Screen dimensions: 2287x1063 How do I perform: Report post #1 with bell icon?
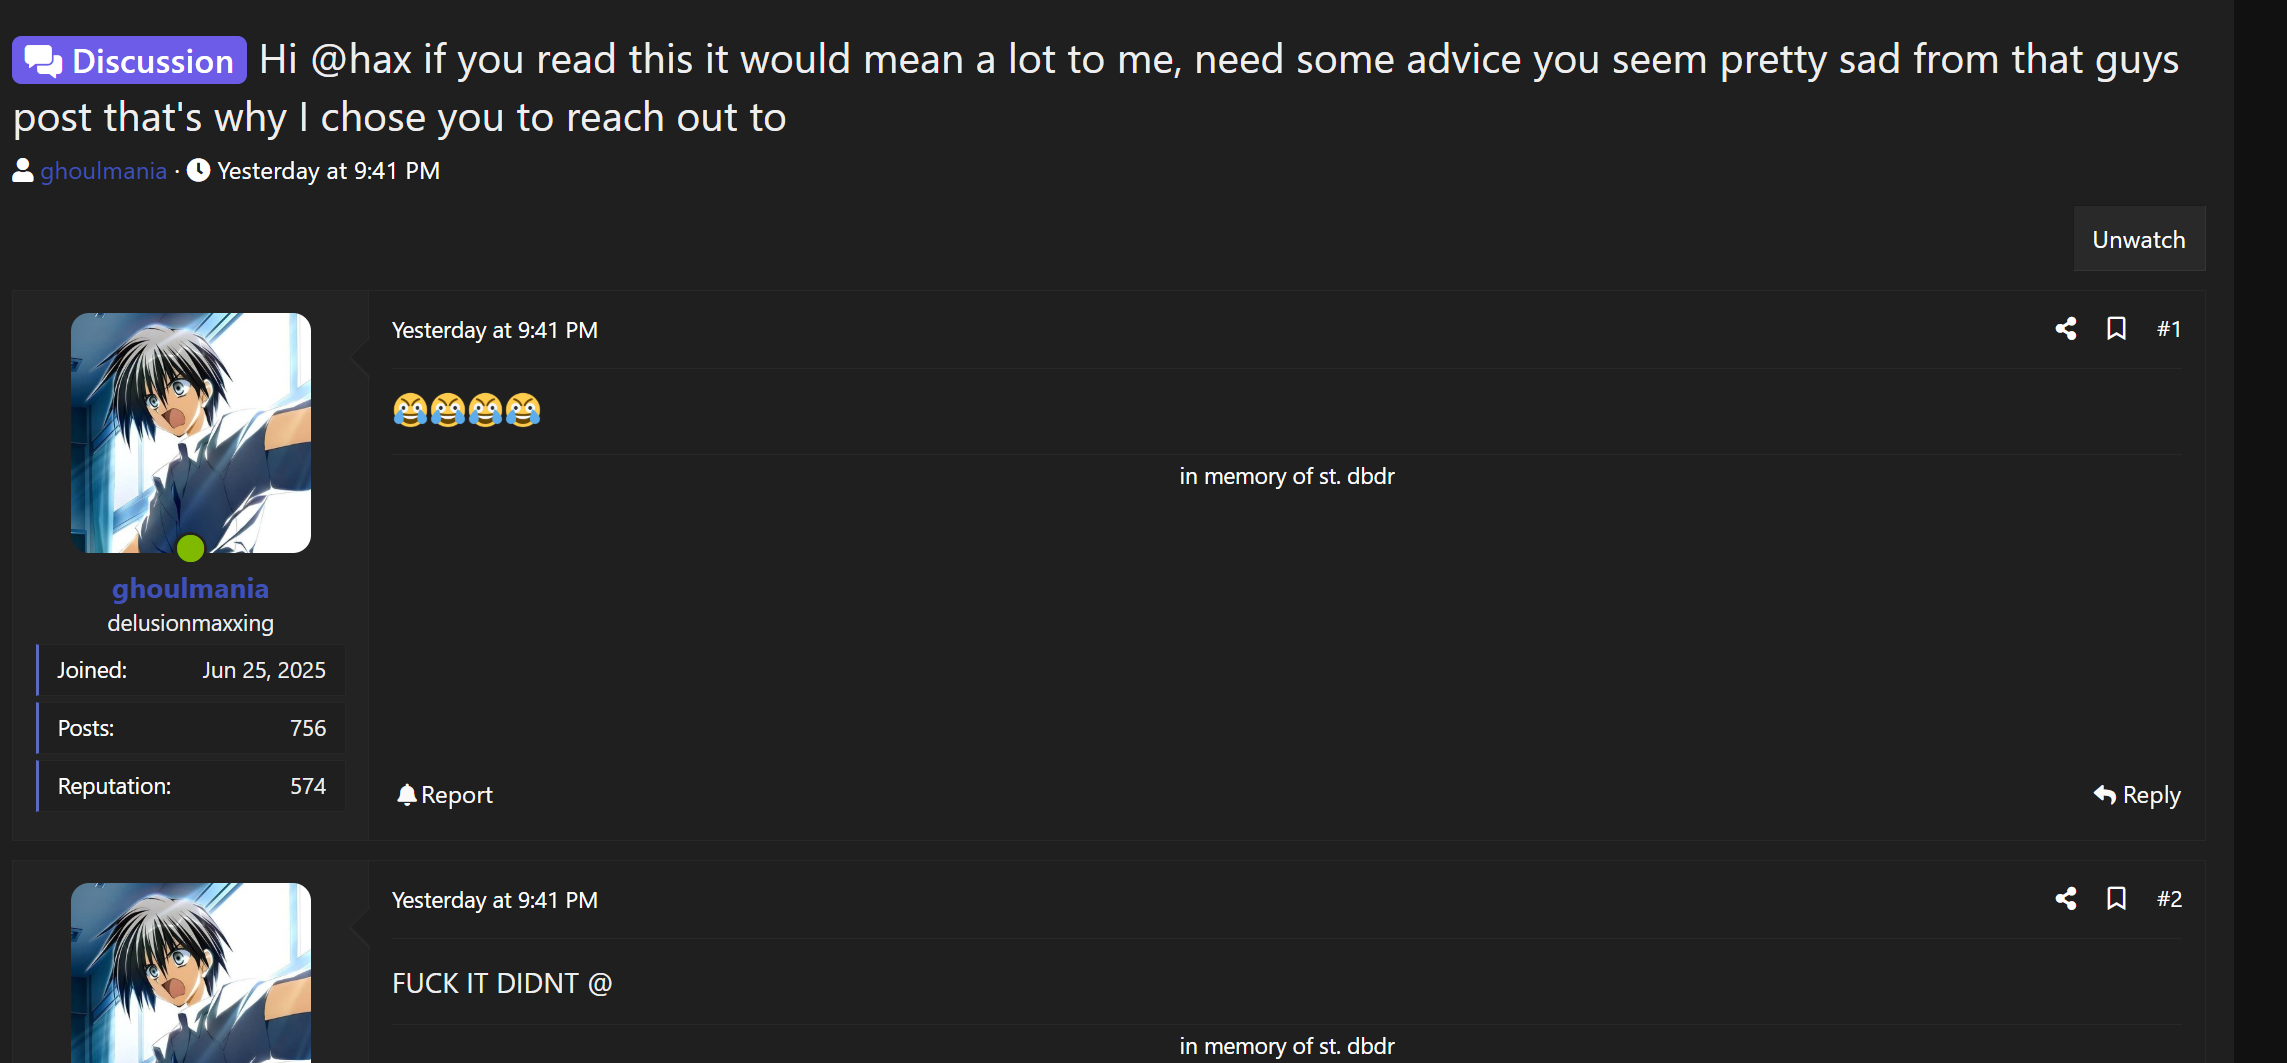[445, 795]
